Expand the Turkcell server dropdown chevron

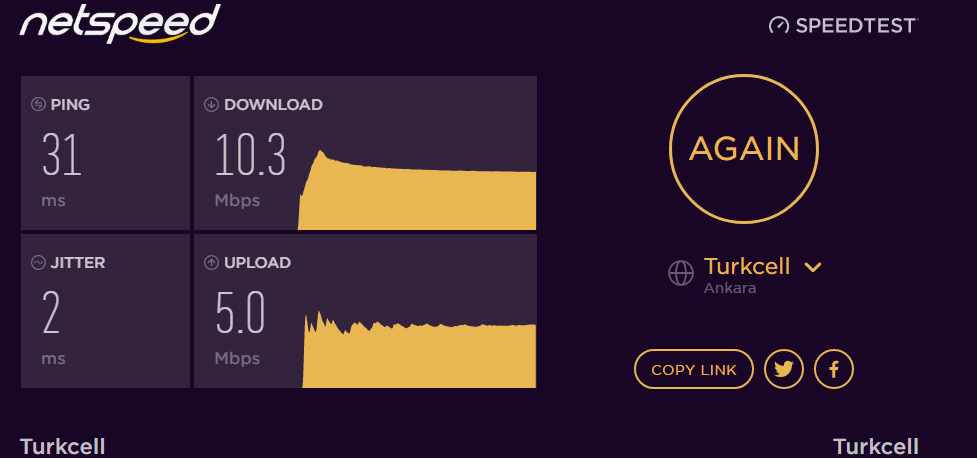pos(813,267)
